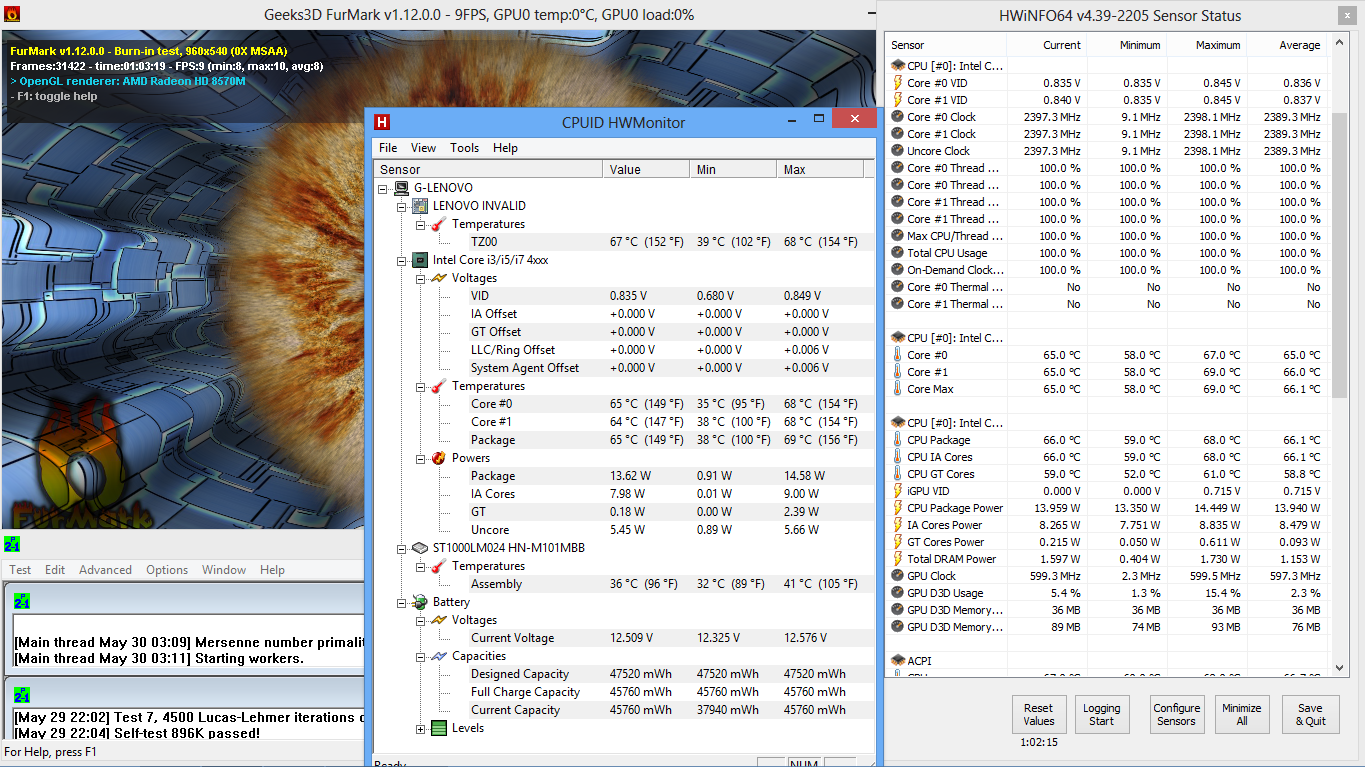This screenshot has width=1365, height=767.
Task: Select the CPU GT Cores temperature row
Action: pyautogui.click(x=1107, y=474)
